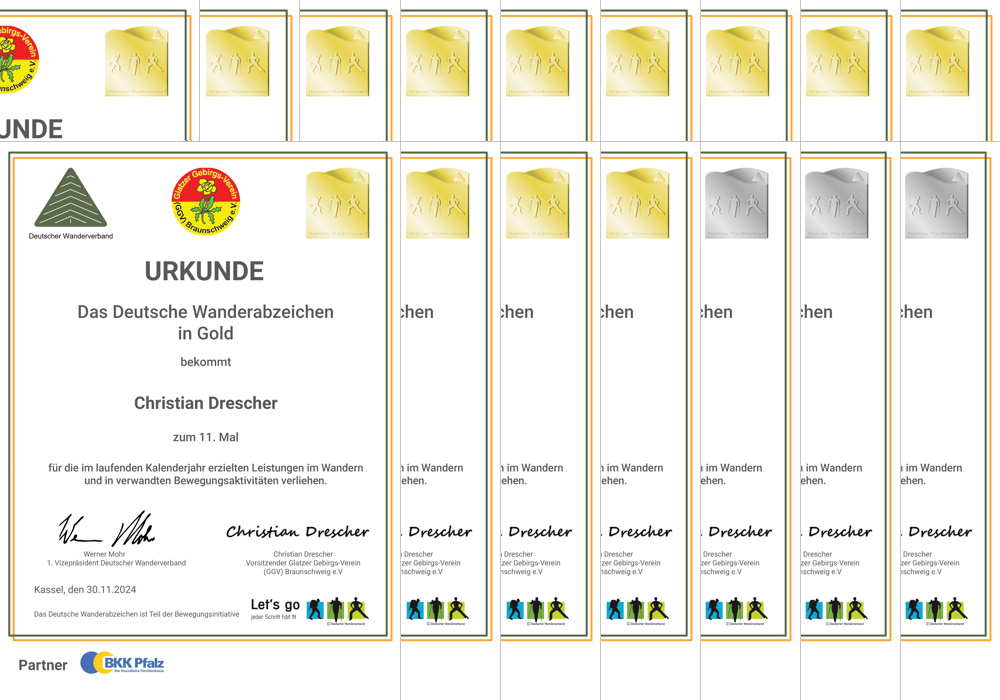Click the BKK Pfalz partner logo
The image size is (1000, 700).
(122, 663)
